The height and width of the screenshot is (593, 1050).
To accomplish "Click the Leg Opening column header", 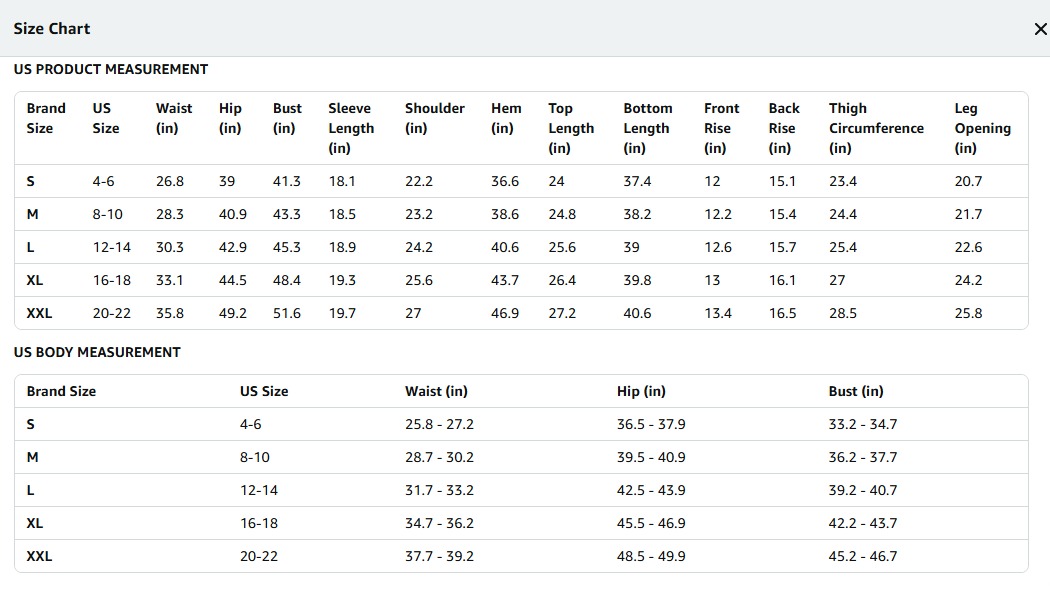I will pos(982,128).
